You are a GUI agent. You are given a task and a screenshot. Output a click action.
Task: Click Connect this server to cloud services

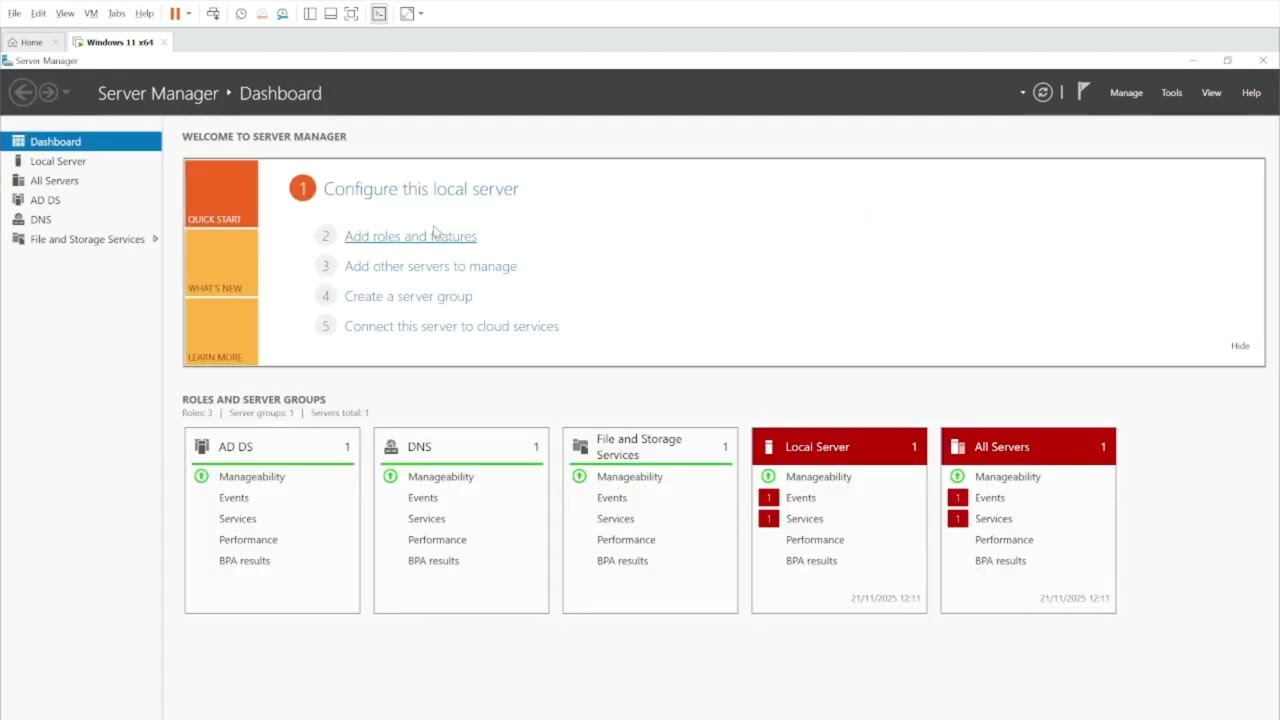coord(451,326)
